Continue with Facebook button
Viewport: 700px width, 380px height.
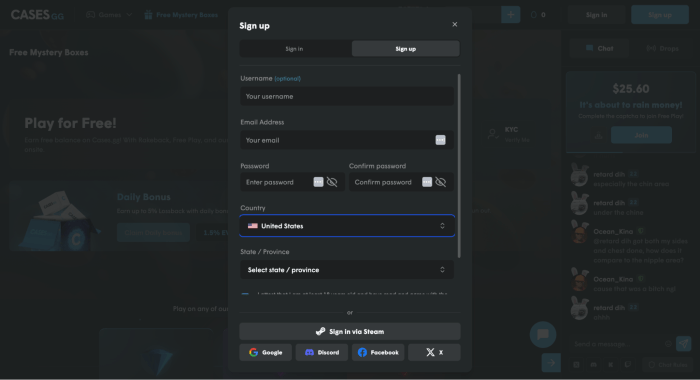[378, 352]
